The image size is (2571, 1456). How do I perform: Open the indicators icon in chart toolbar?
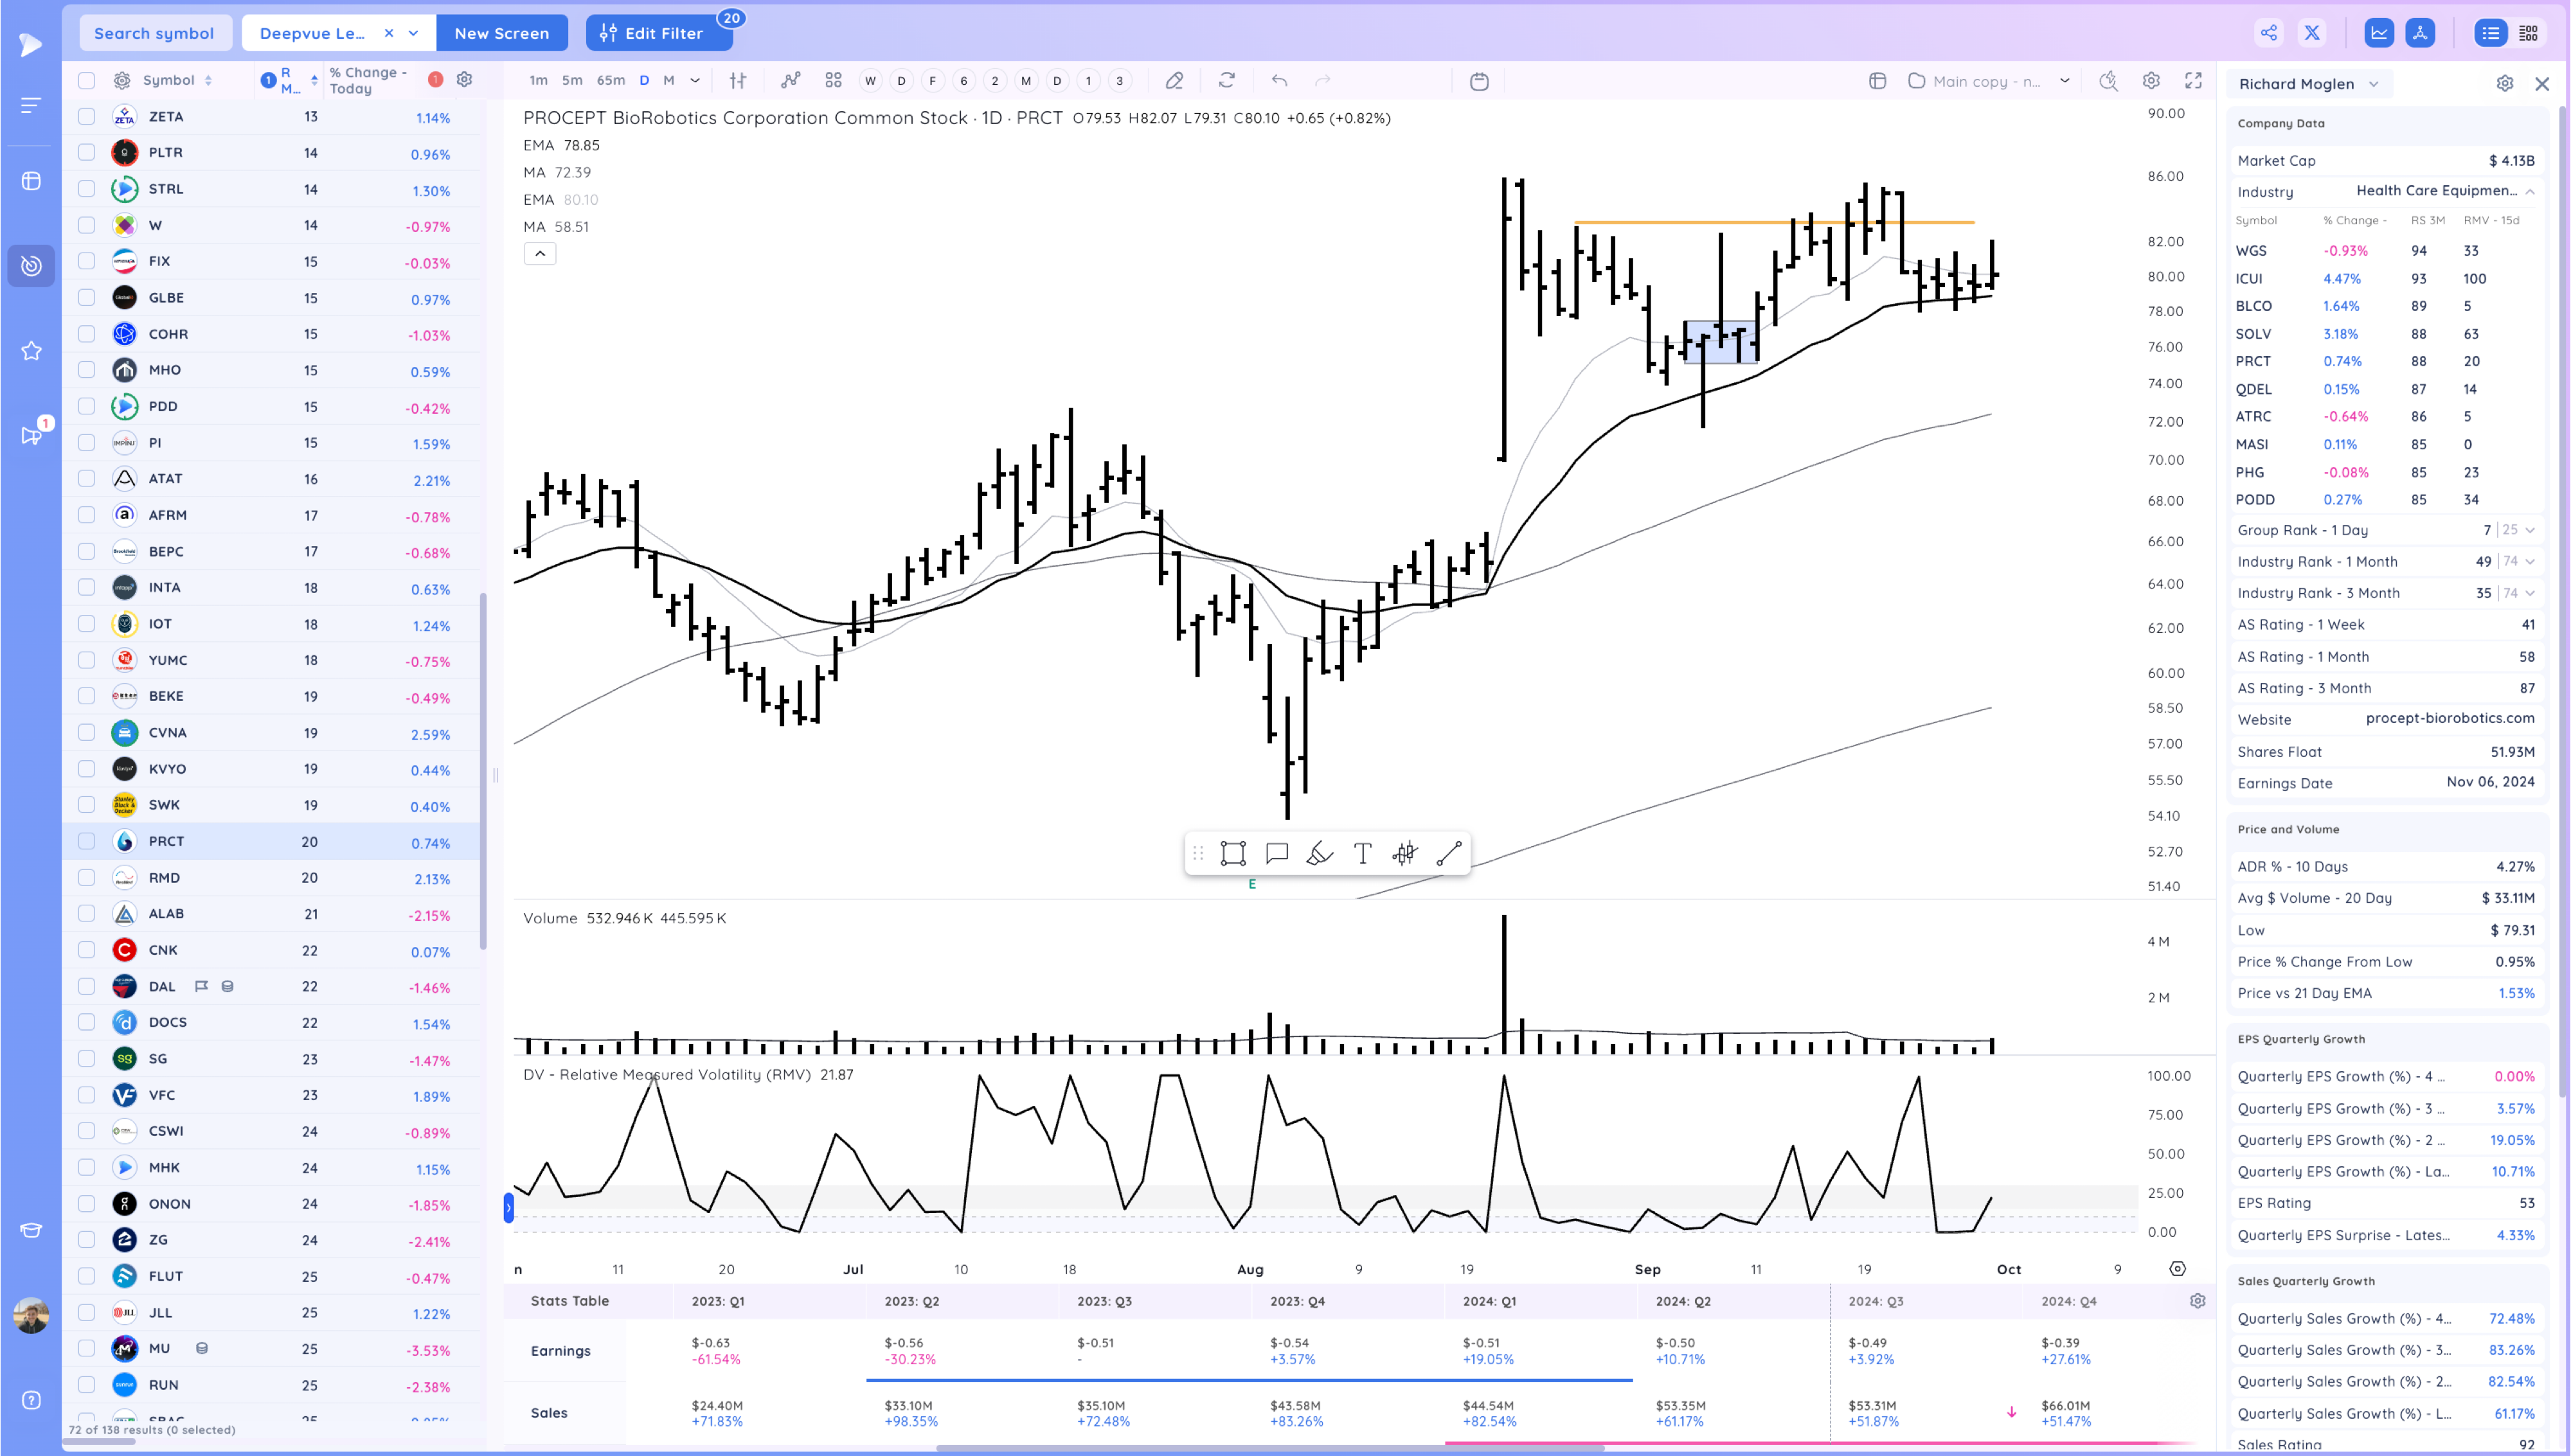[790, 80]
